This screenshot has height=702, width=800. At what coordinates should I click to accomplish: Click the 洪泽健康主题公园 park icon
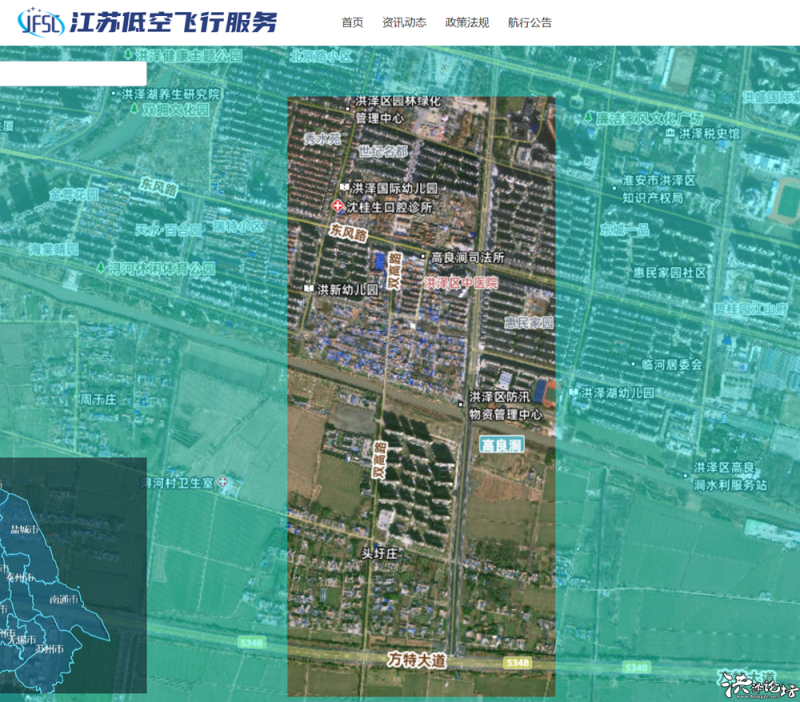point(130,55)
